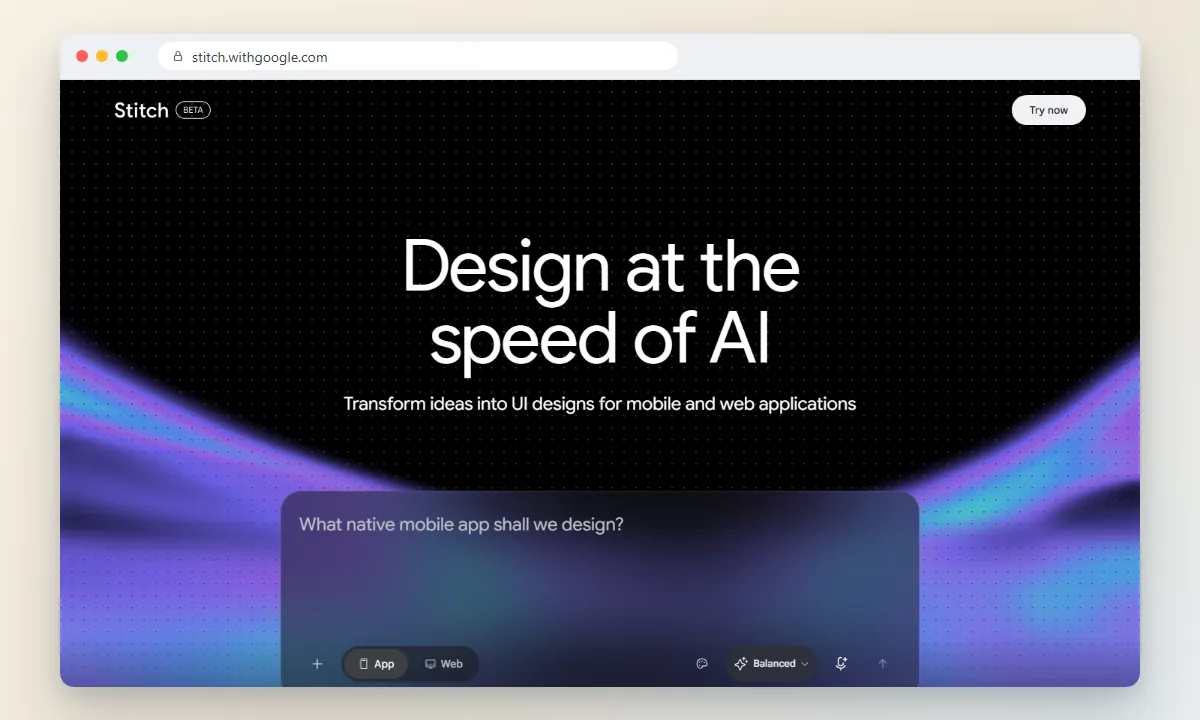Viewport: 1200px width, 720px height.
Task: Switch to the Web mode toggle
Action: tap(443, 664)
